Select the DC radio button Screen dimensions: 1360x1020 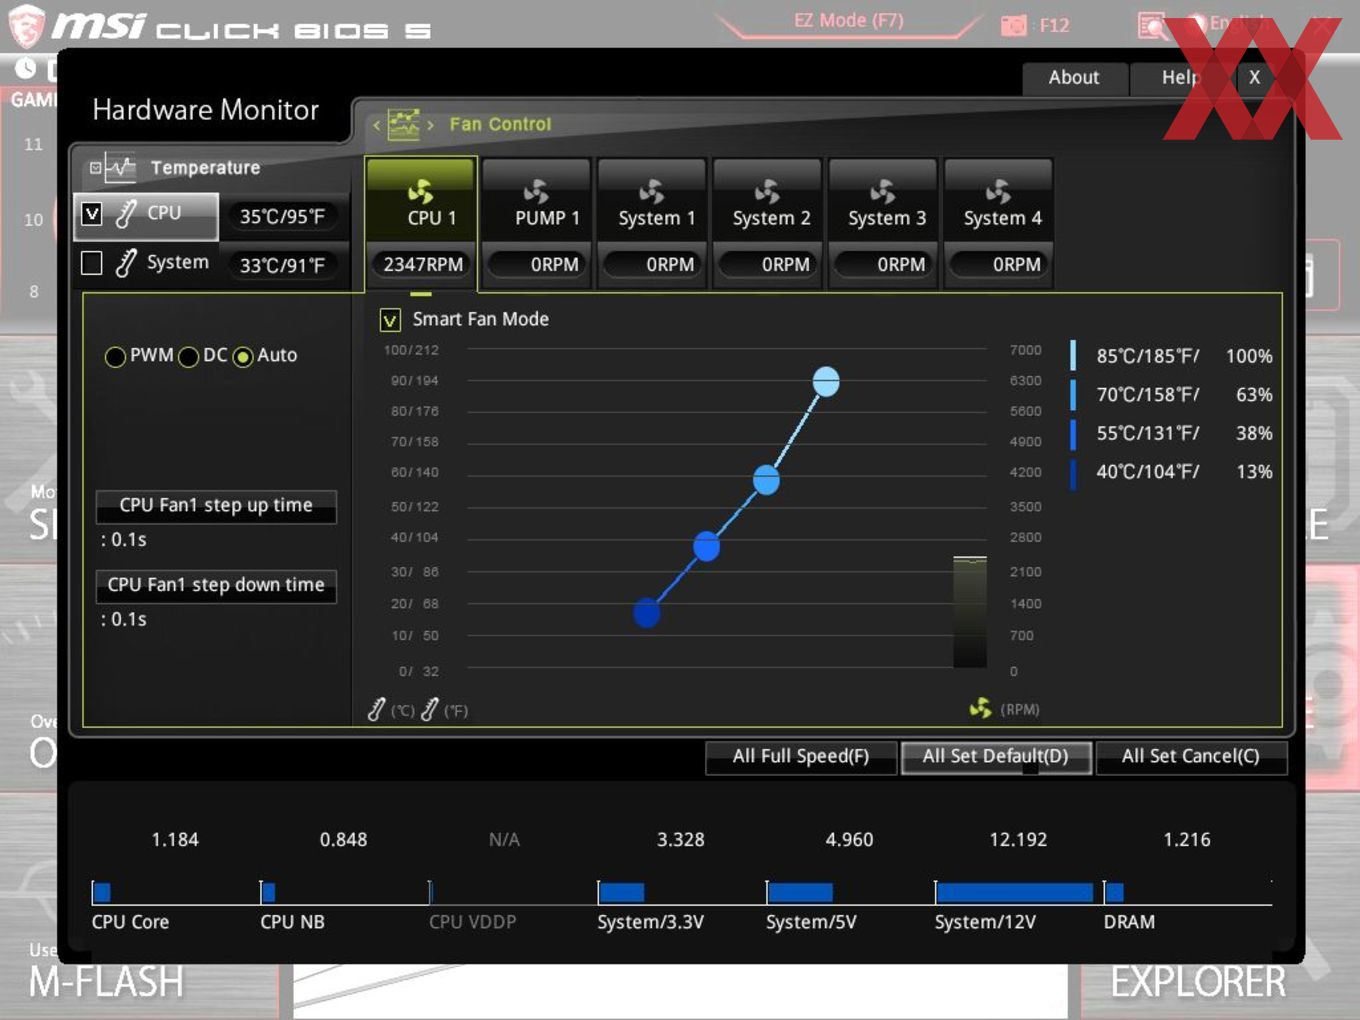(188, 357)
